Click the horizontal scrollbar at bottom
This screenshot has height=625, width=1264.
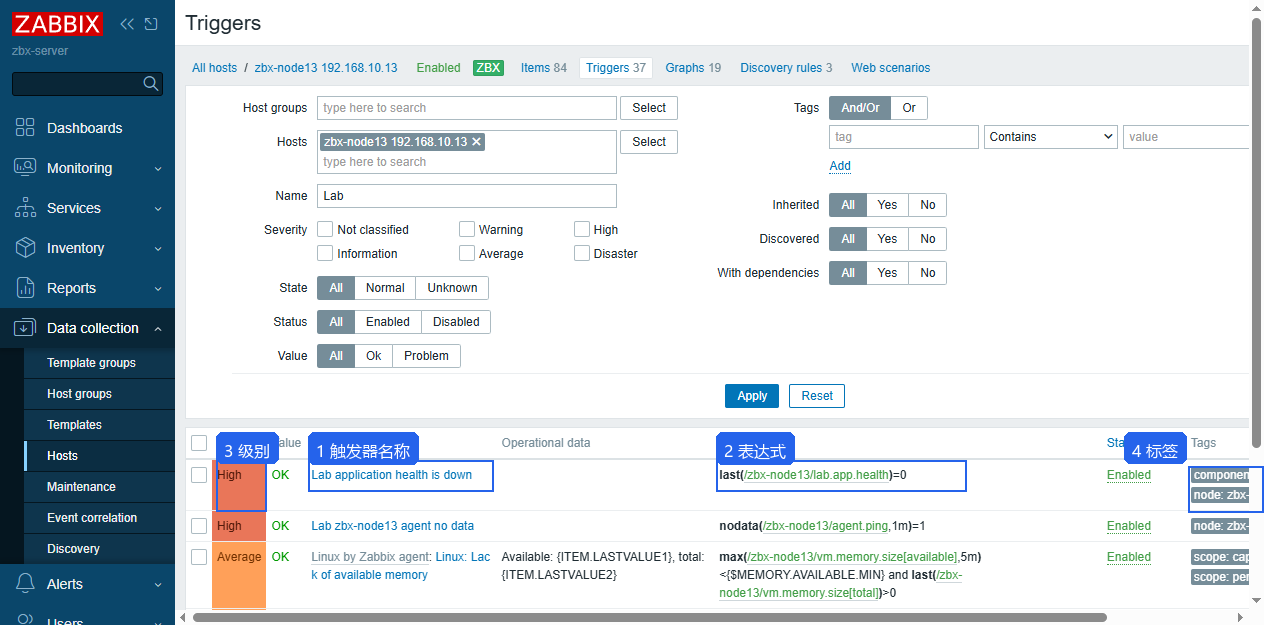tap(650, 617)
